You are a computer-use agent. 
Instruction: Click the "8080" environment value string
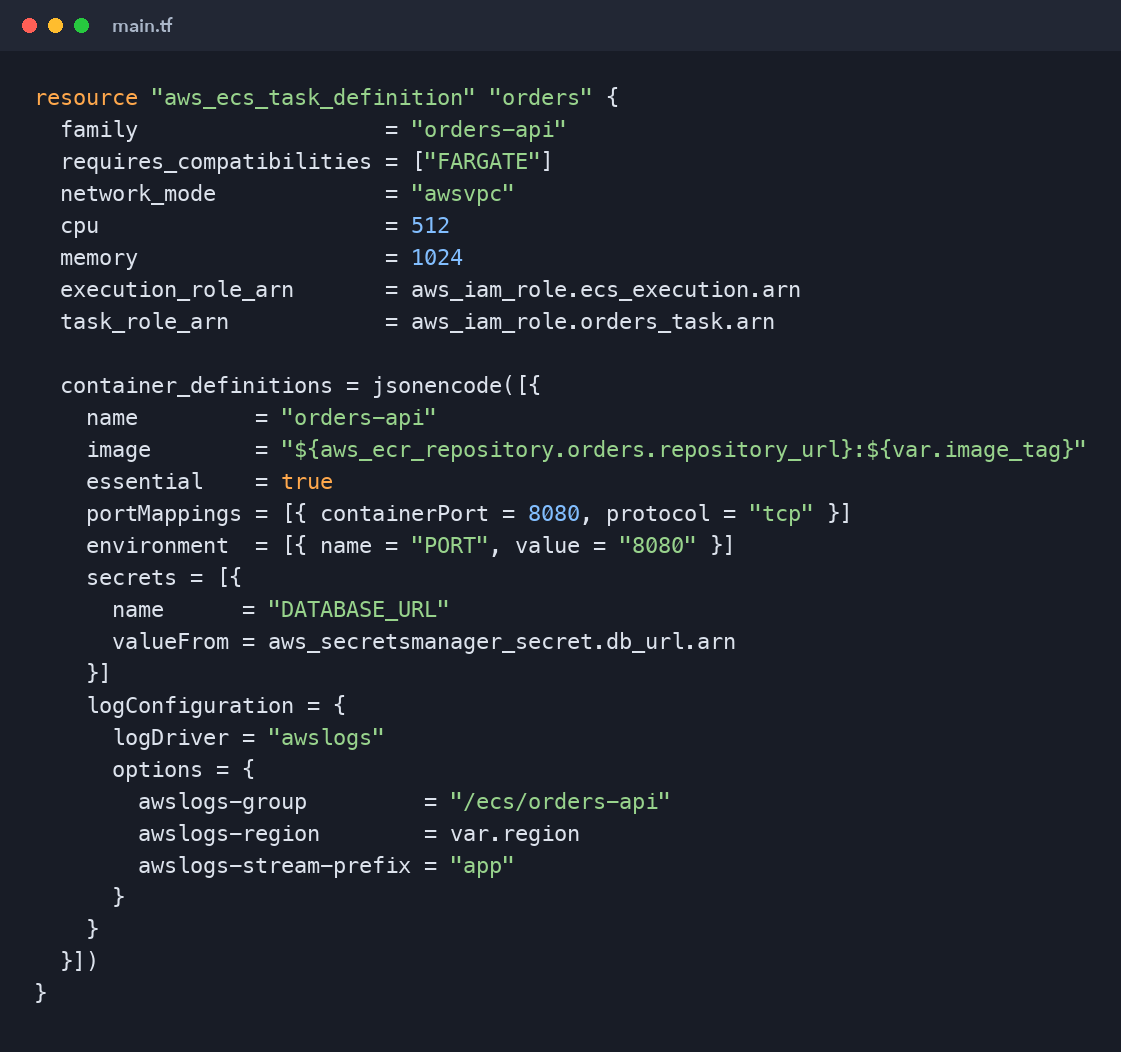pos(658,546)
